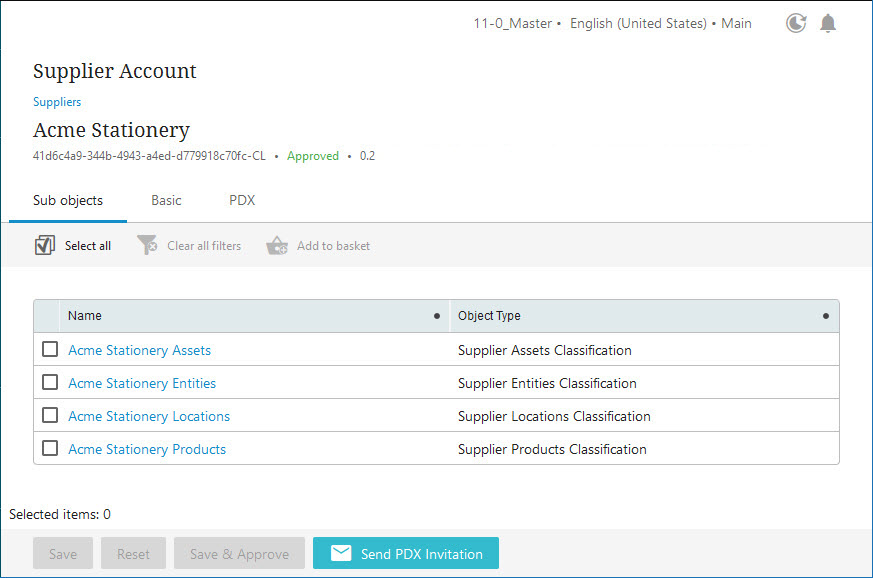Follow the Suppliers breadcrumb link
The width and height of the screenshot is (873, 578).
(x=57, y=102)
